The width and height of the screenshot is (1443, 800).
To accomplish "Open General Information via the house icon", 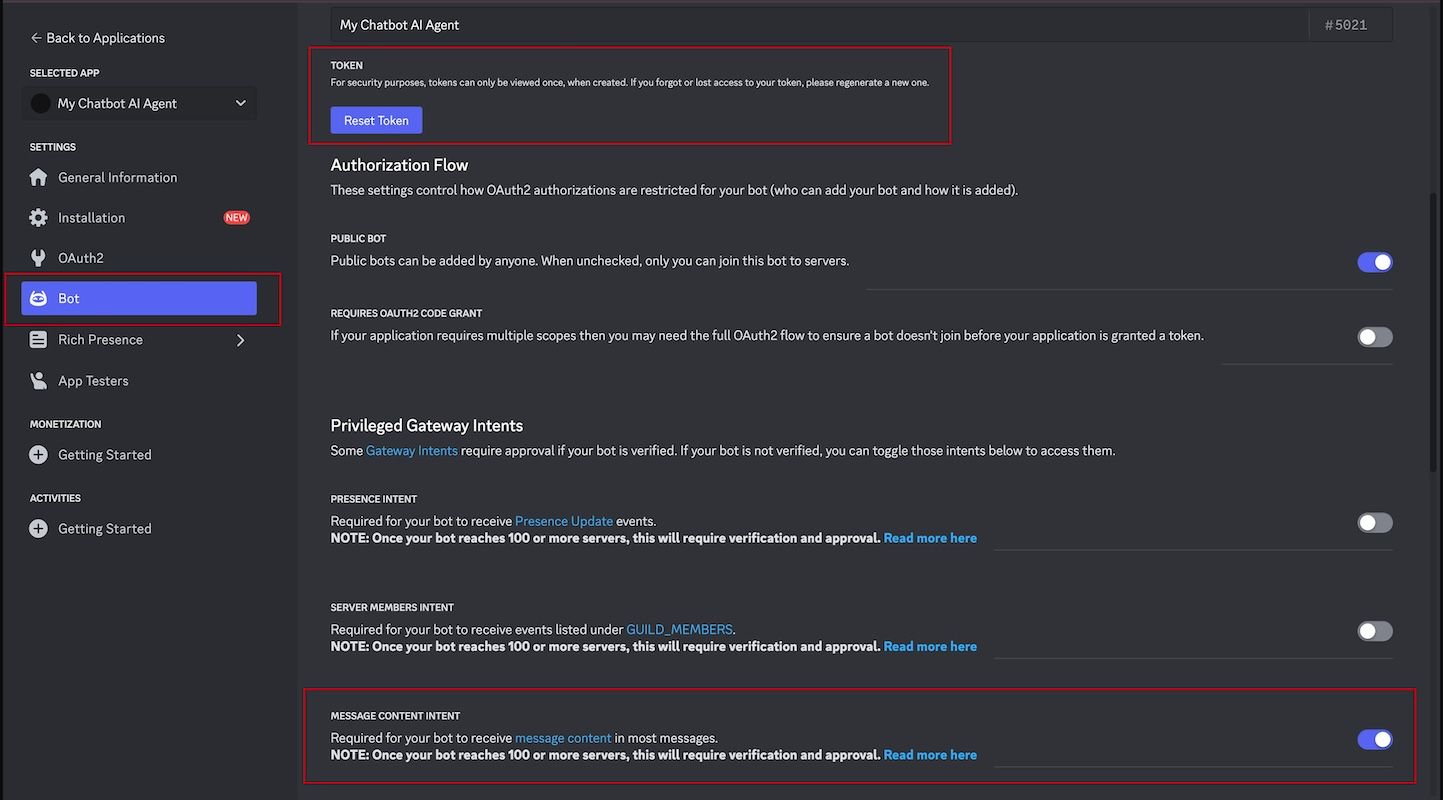I will click(x=37, y=177).
